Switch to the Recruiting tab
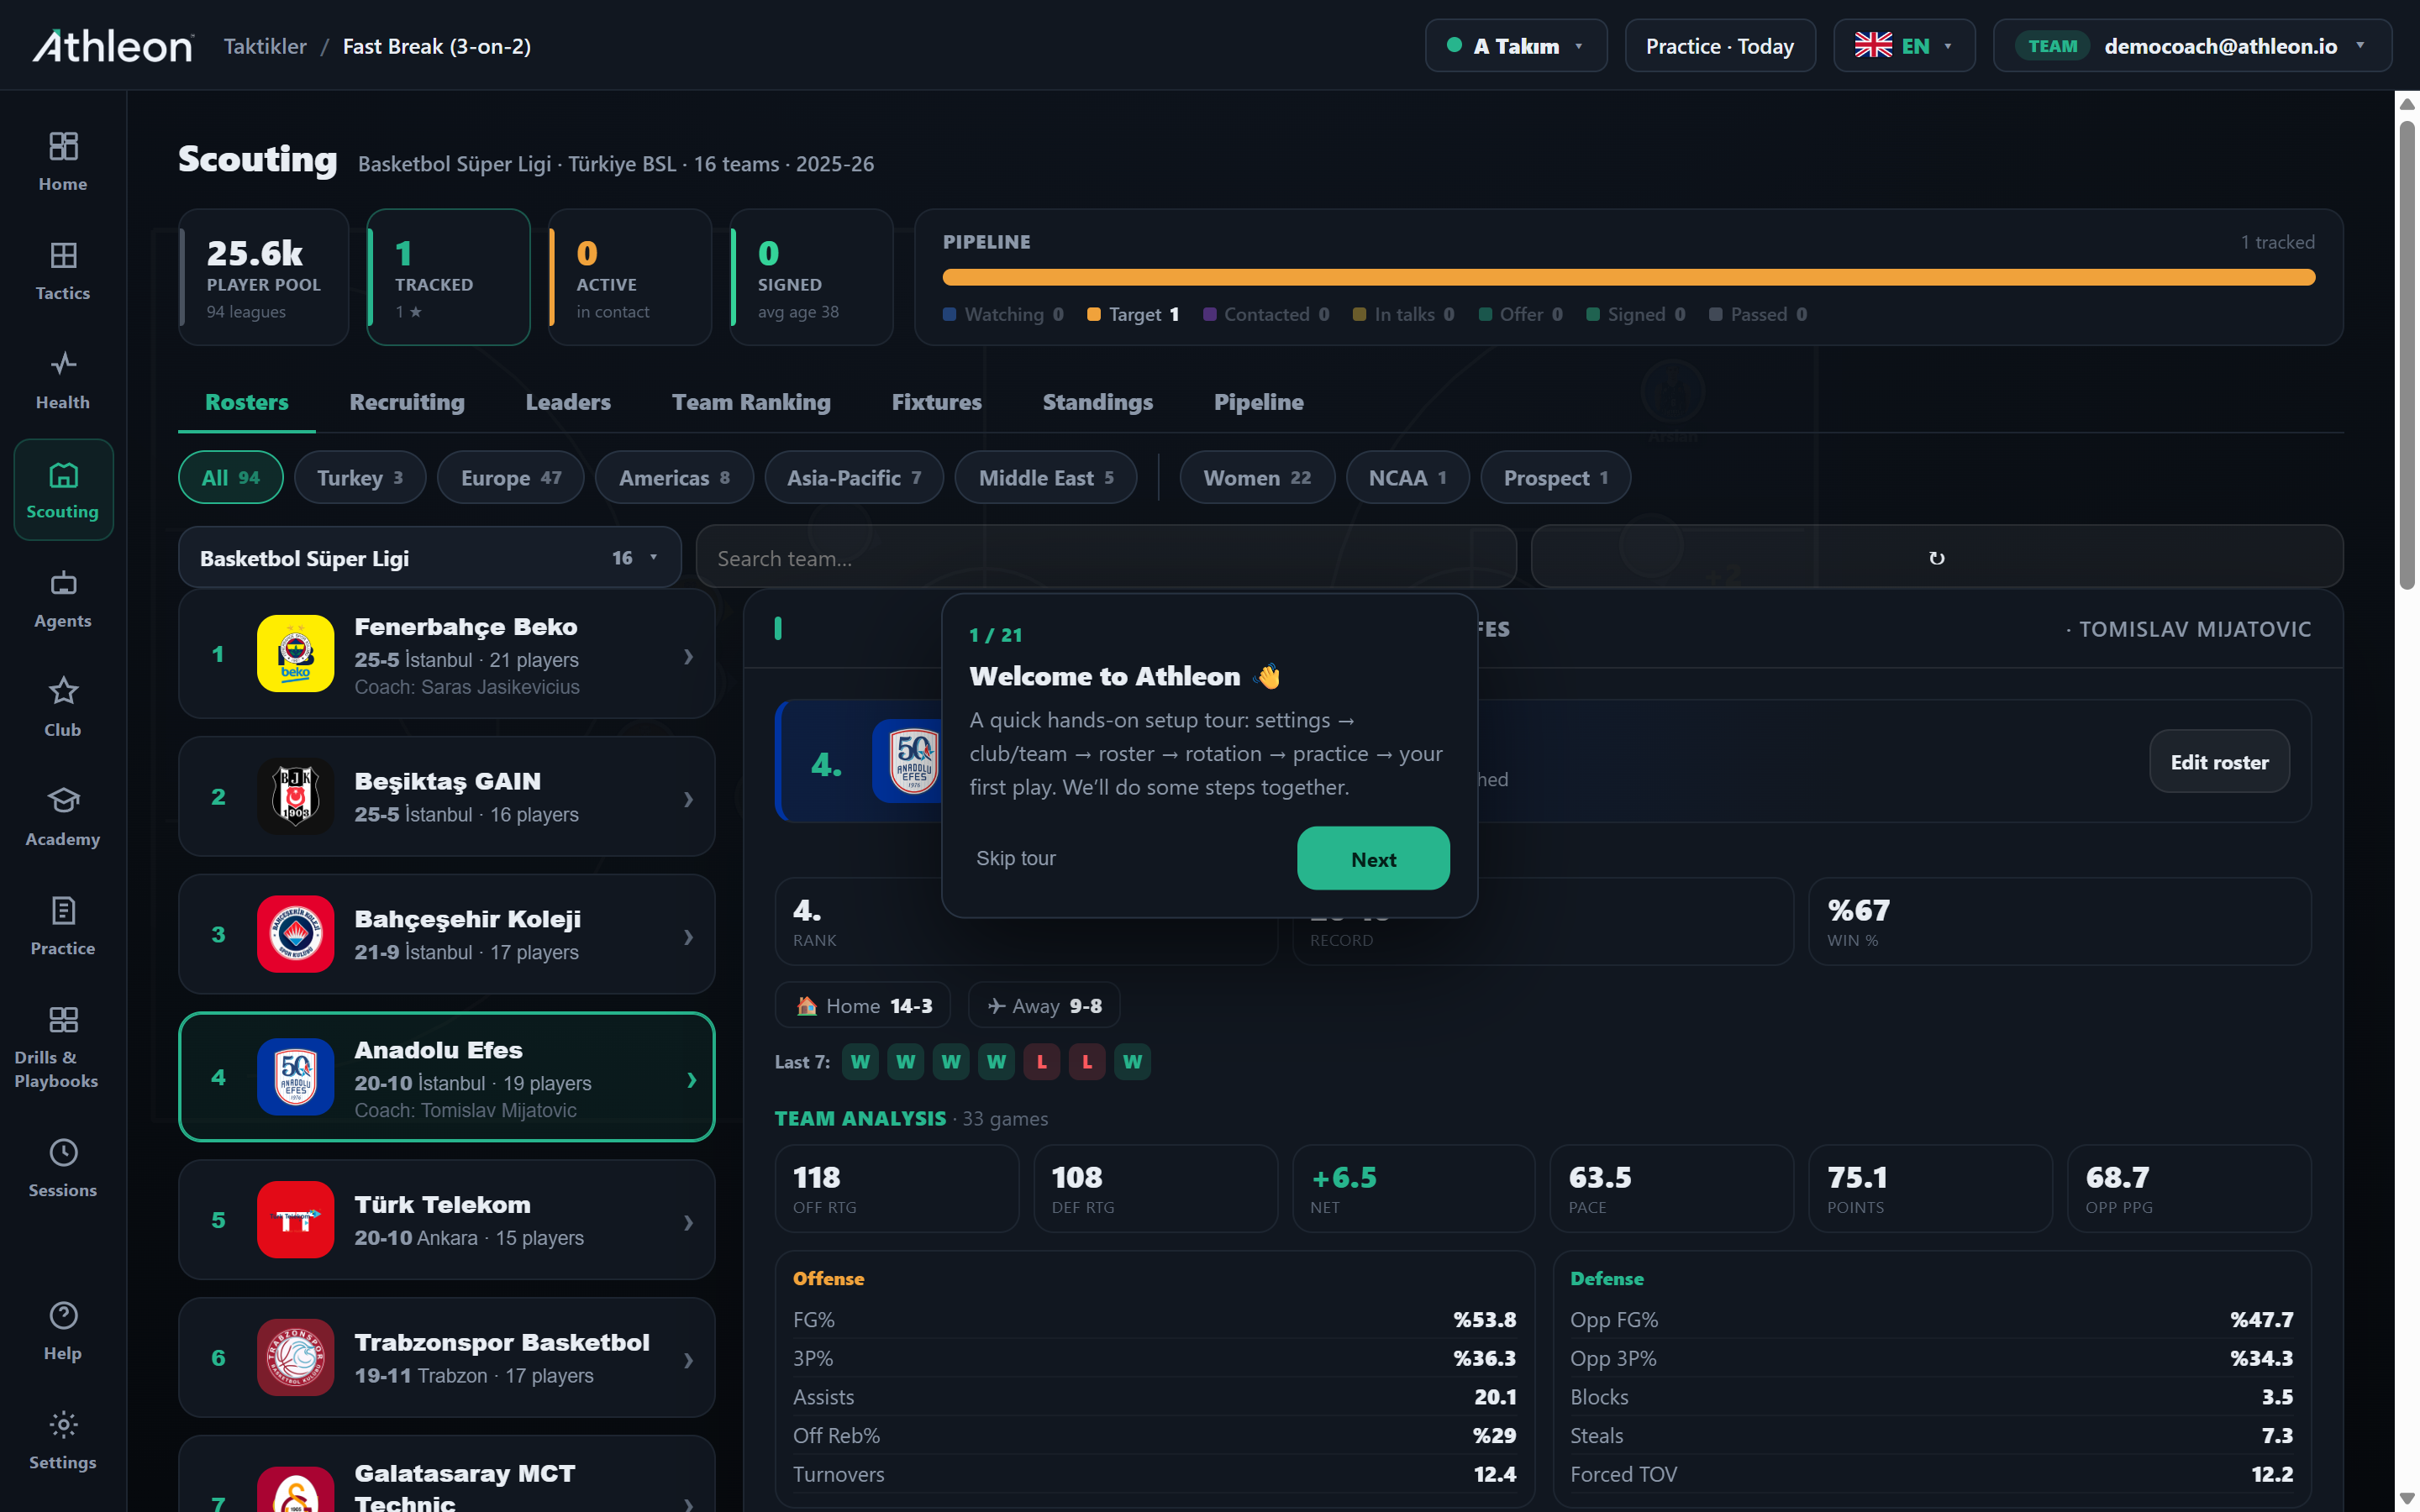 point(407,402)
